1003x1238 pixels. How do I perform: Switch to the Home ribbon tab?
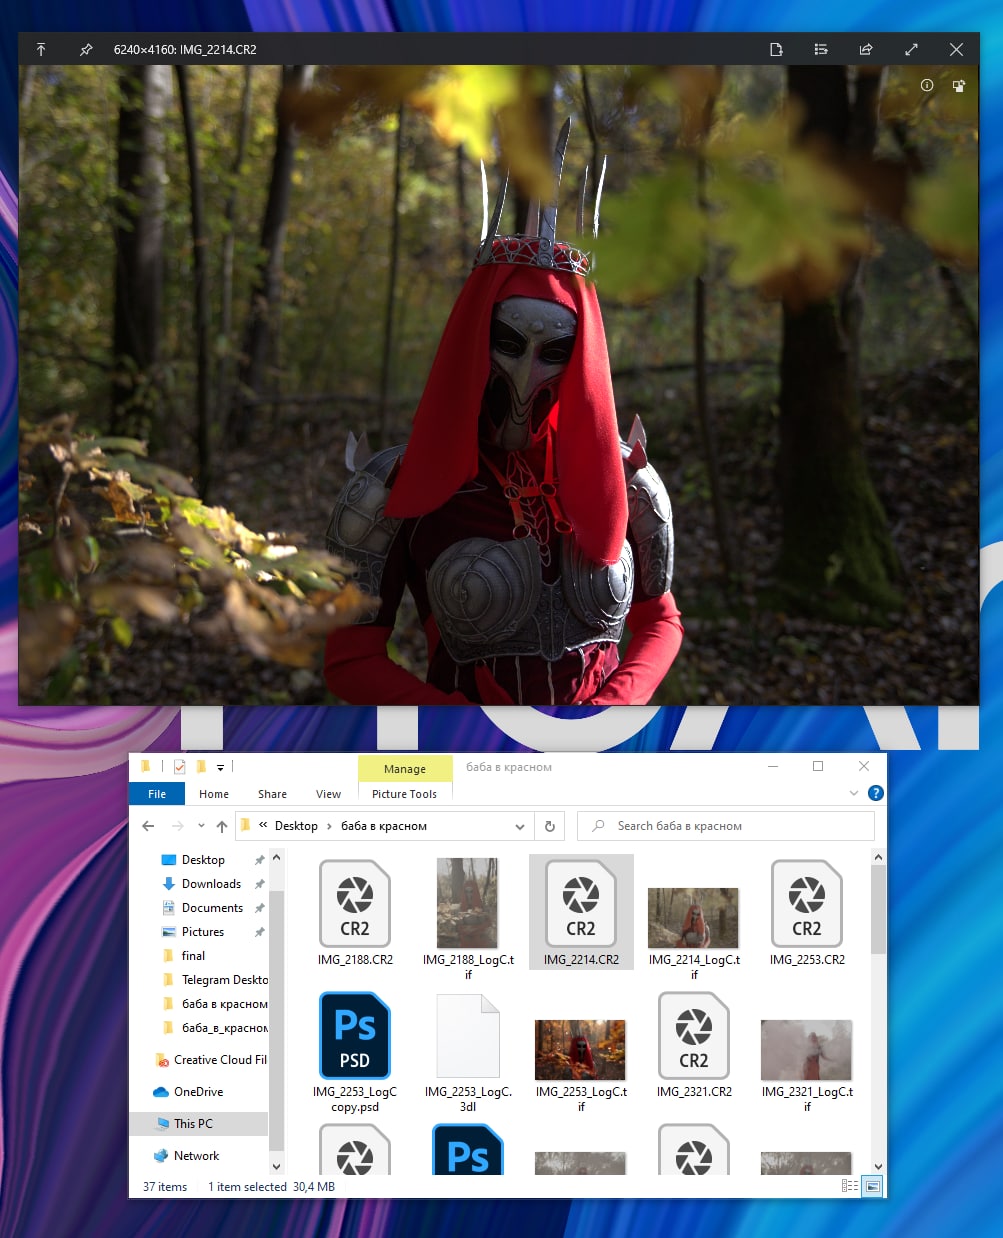click(x=214, y=794)
